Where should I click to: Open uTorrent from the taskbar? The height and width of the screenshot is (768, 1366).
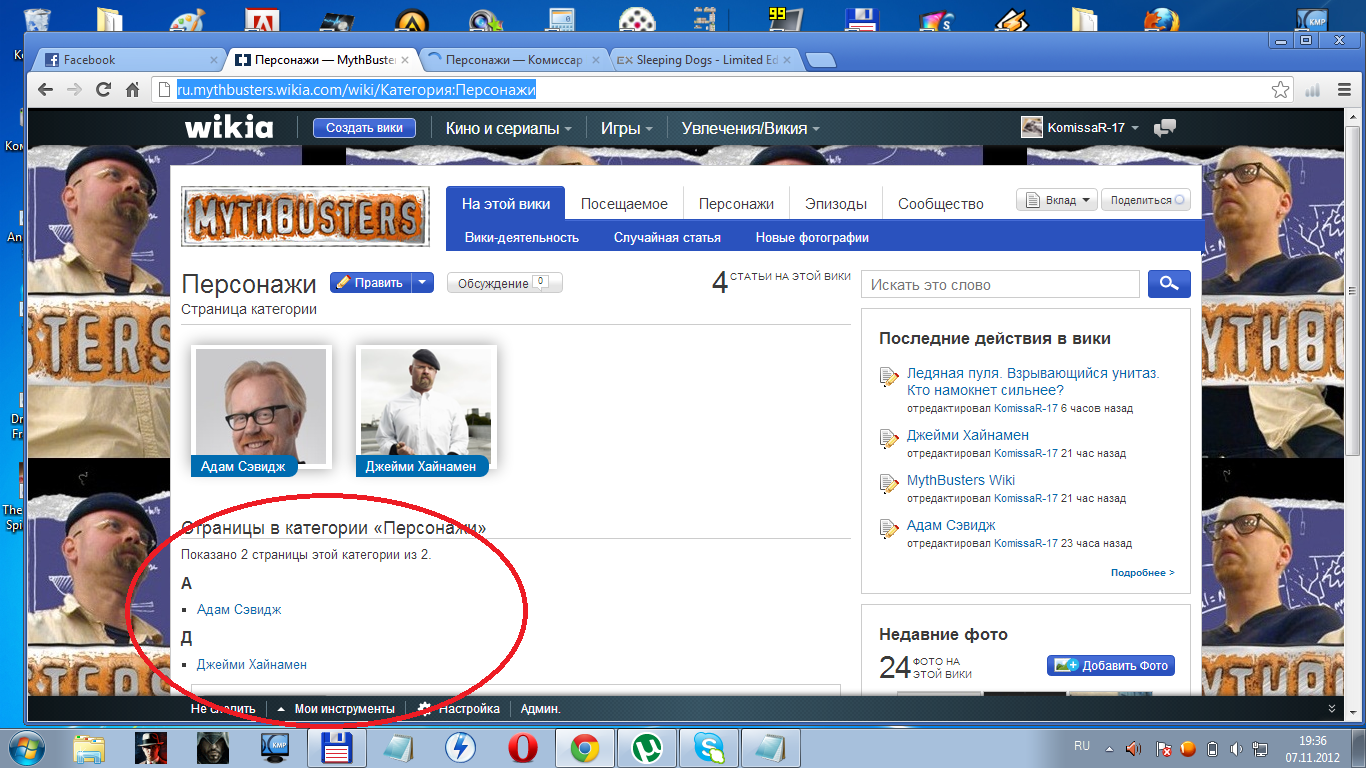[647, 747]
